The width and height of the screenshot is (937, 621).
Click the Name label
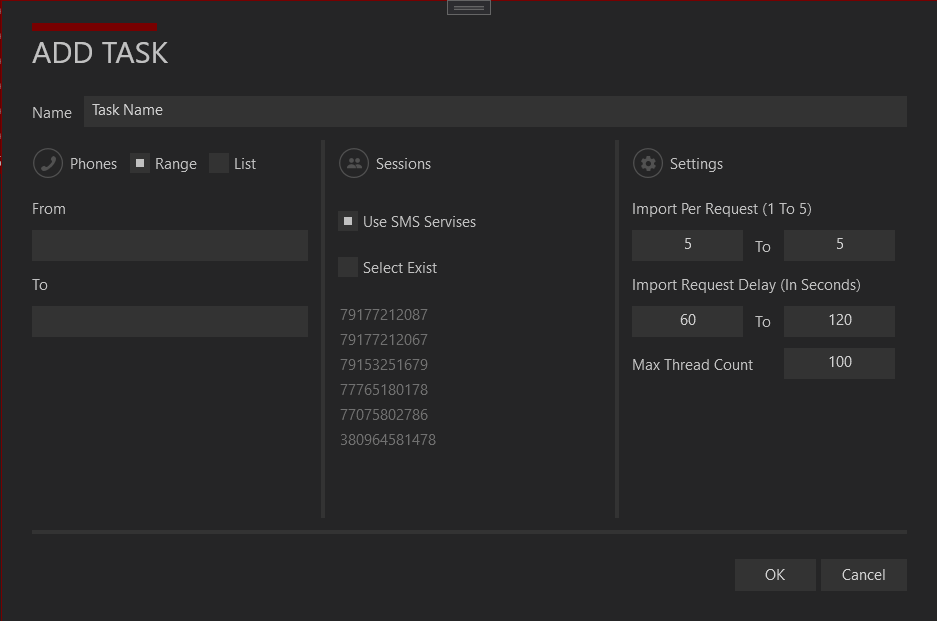tap(52, 113)
